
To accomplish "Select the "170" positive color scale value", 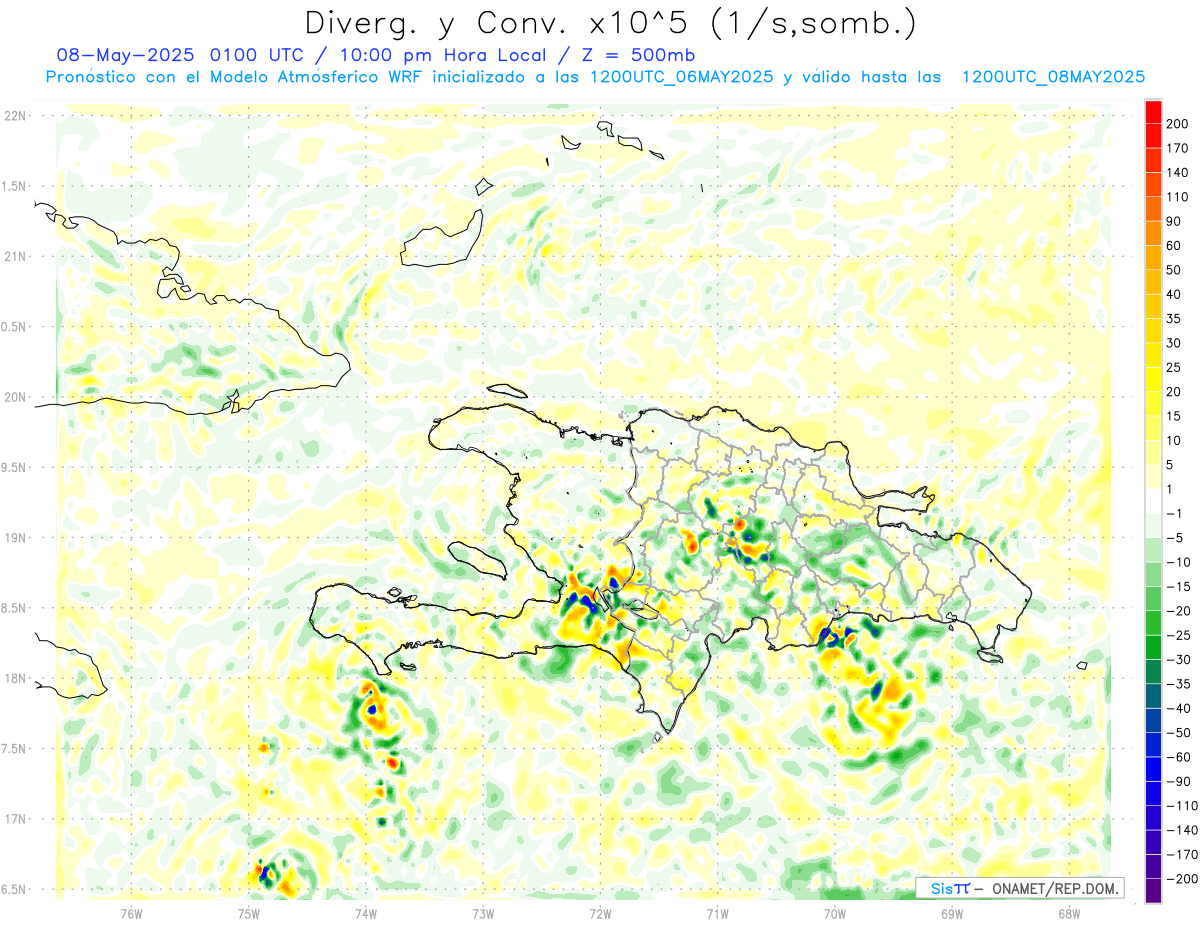I will coord(1178,149).
